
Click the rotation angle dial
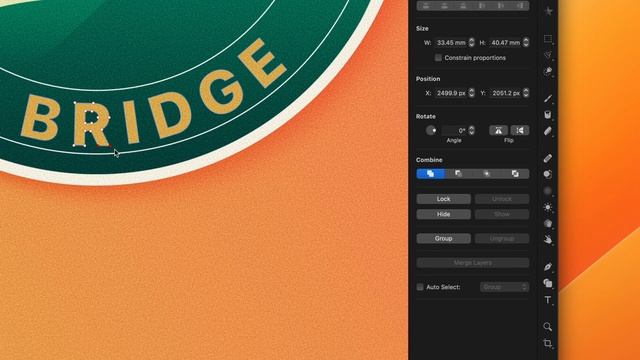pos(431,131)
